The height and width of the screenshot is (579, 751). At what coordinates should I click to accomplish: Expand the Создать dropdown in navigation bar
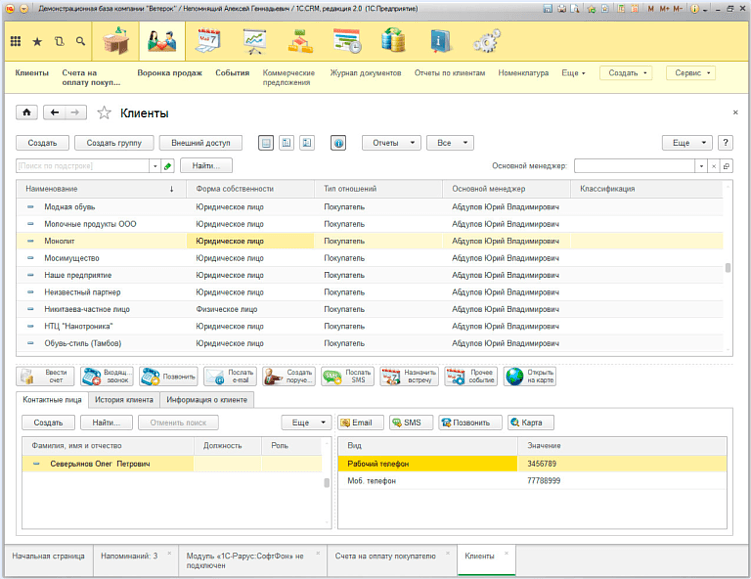pyautogui.click(x=625, y=73)
